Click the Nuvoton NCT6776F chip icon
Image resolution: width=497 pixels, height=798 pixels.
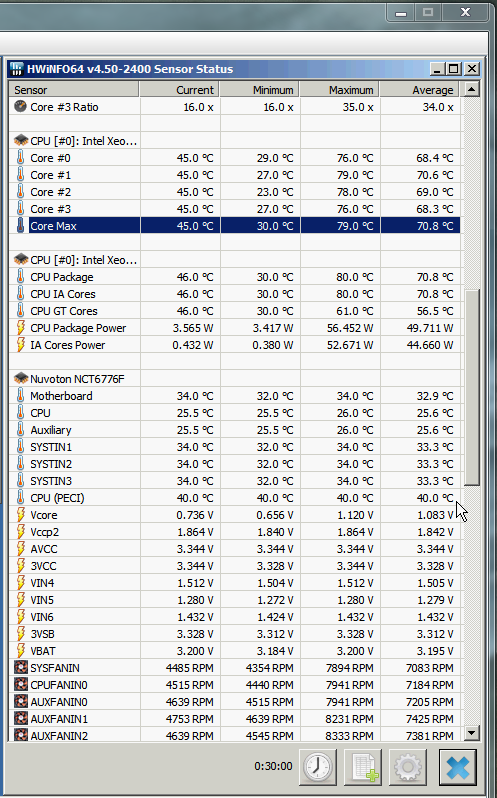click(x=21, y=379)
